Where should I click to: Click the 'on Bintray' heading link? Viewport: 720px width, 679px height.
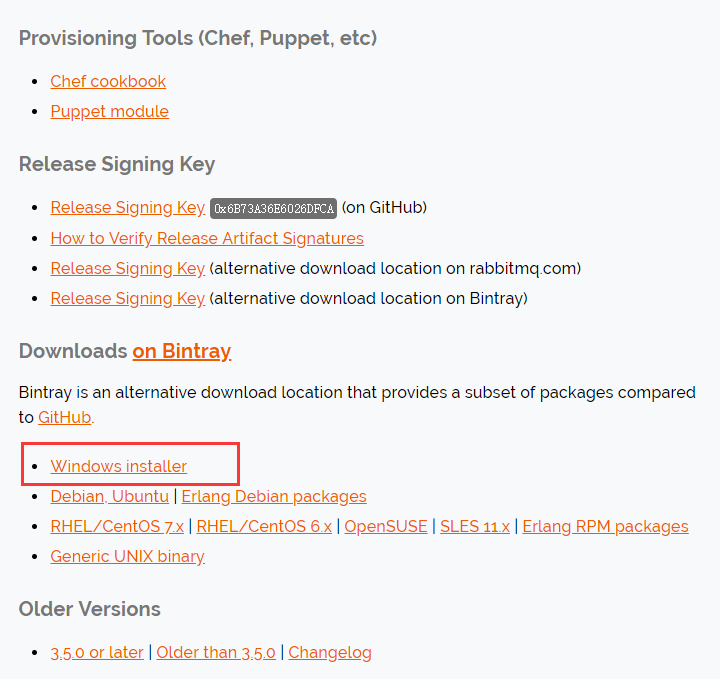pos(181,351)
